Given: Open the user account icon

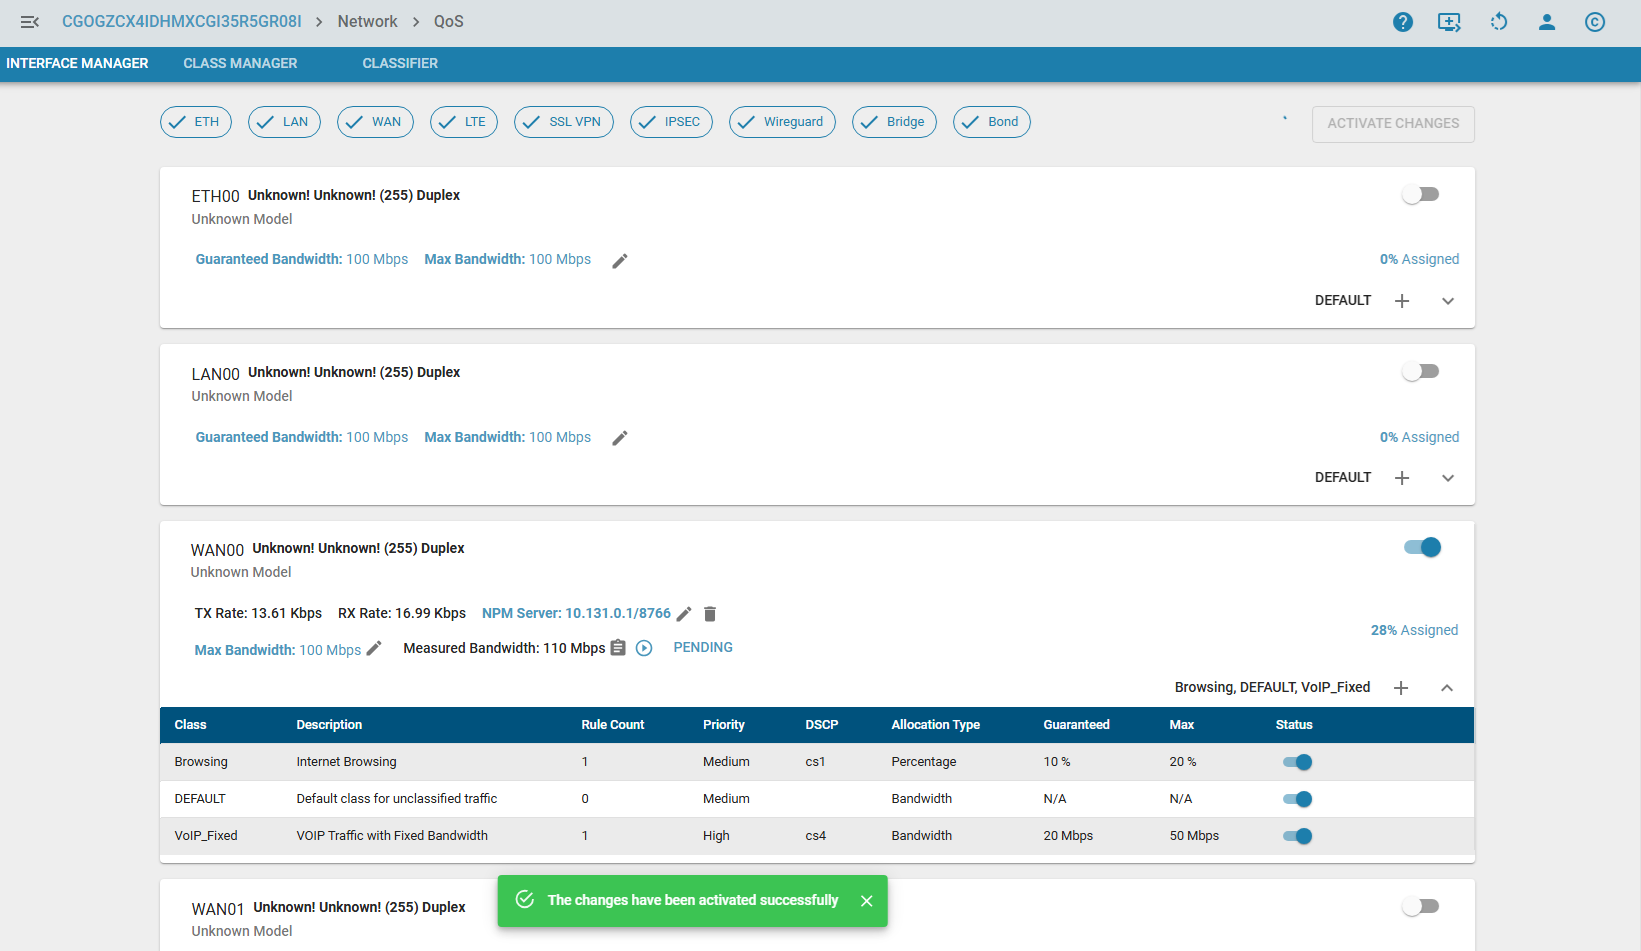Looking at the screenshot, I should coord(1546,22).
